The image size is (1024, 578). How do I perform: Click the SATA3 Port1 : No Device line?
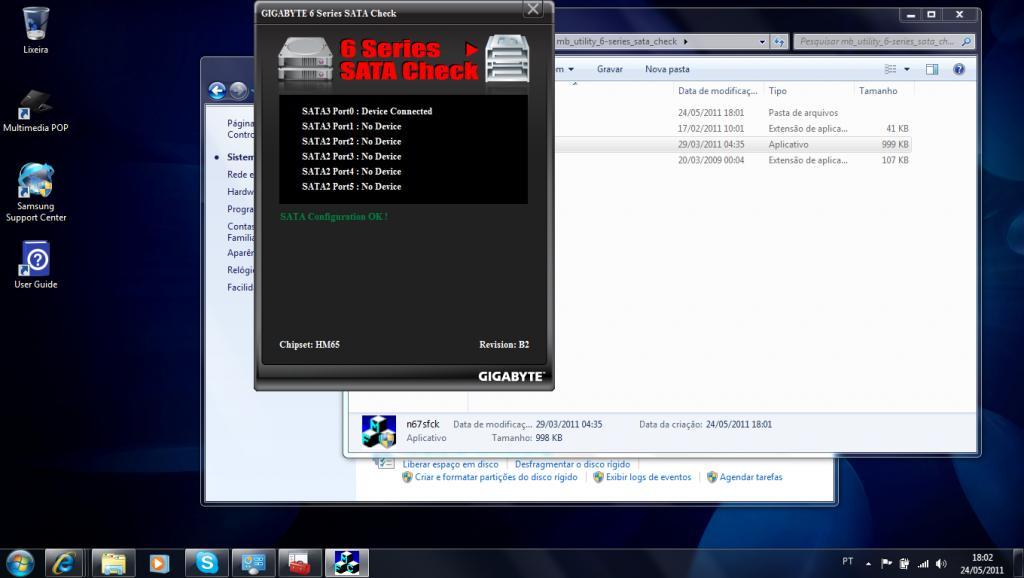pyautogui.click(x=351, y=127)
